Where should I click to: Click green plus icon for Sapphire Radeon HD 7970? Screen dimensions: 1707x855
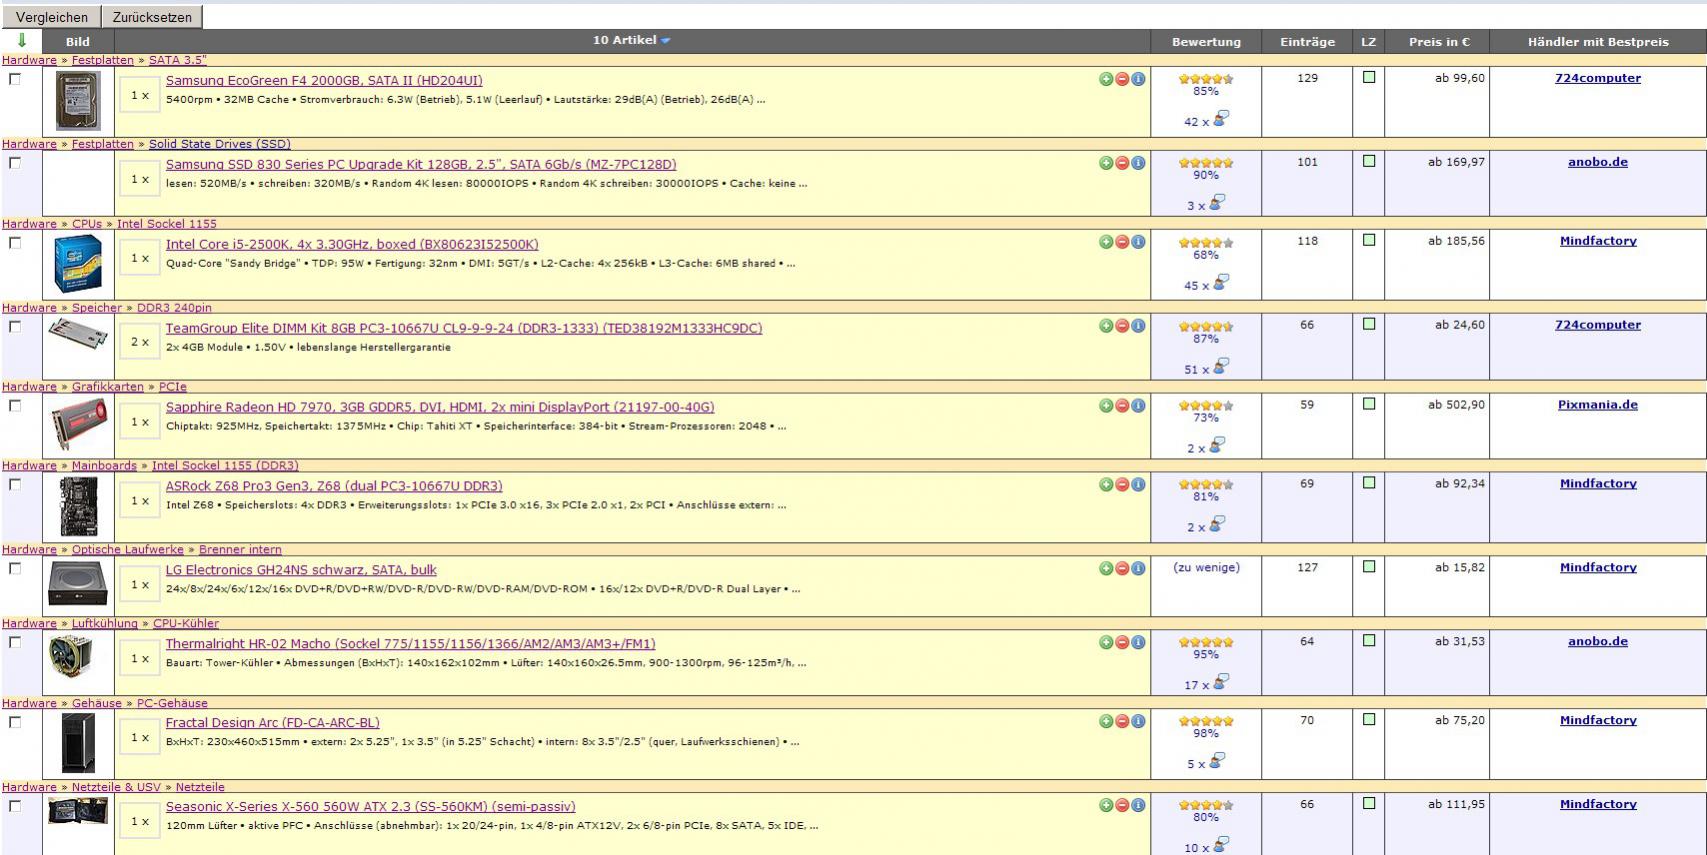point(1106,406)
